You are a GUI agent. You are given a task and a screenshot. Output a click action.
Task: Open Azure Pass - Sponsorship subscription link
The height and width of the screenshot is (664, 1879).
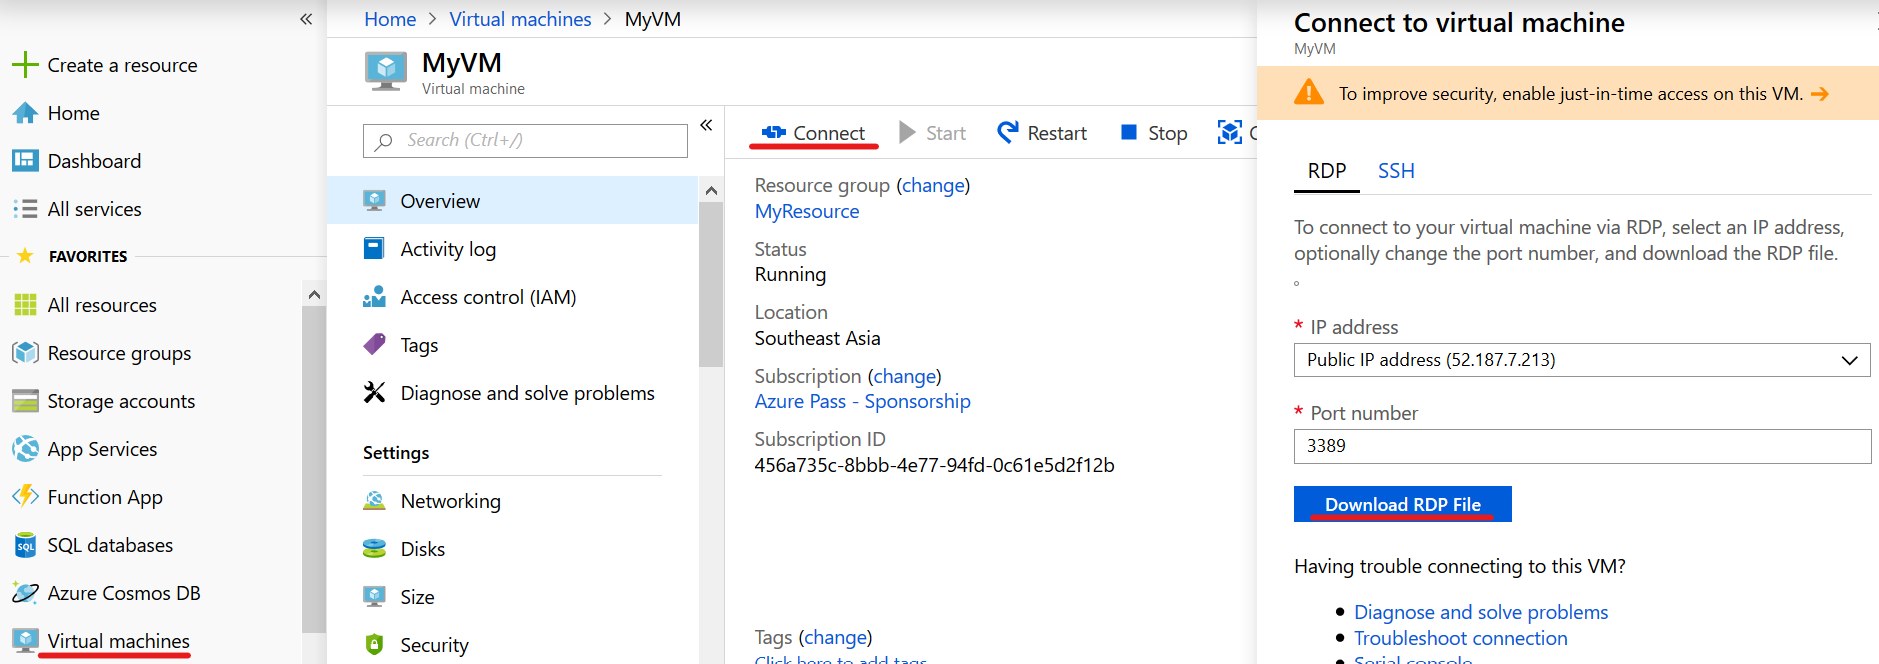[x=862, y=401]
